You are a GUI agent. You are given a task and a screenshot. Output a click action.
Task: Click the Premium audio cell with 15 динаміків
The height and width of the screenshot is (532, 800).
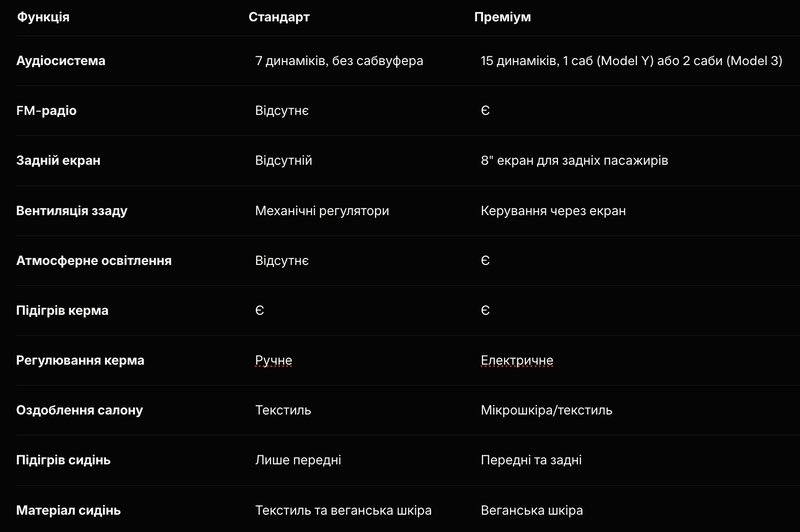click(631, 61)
